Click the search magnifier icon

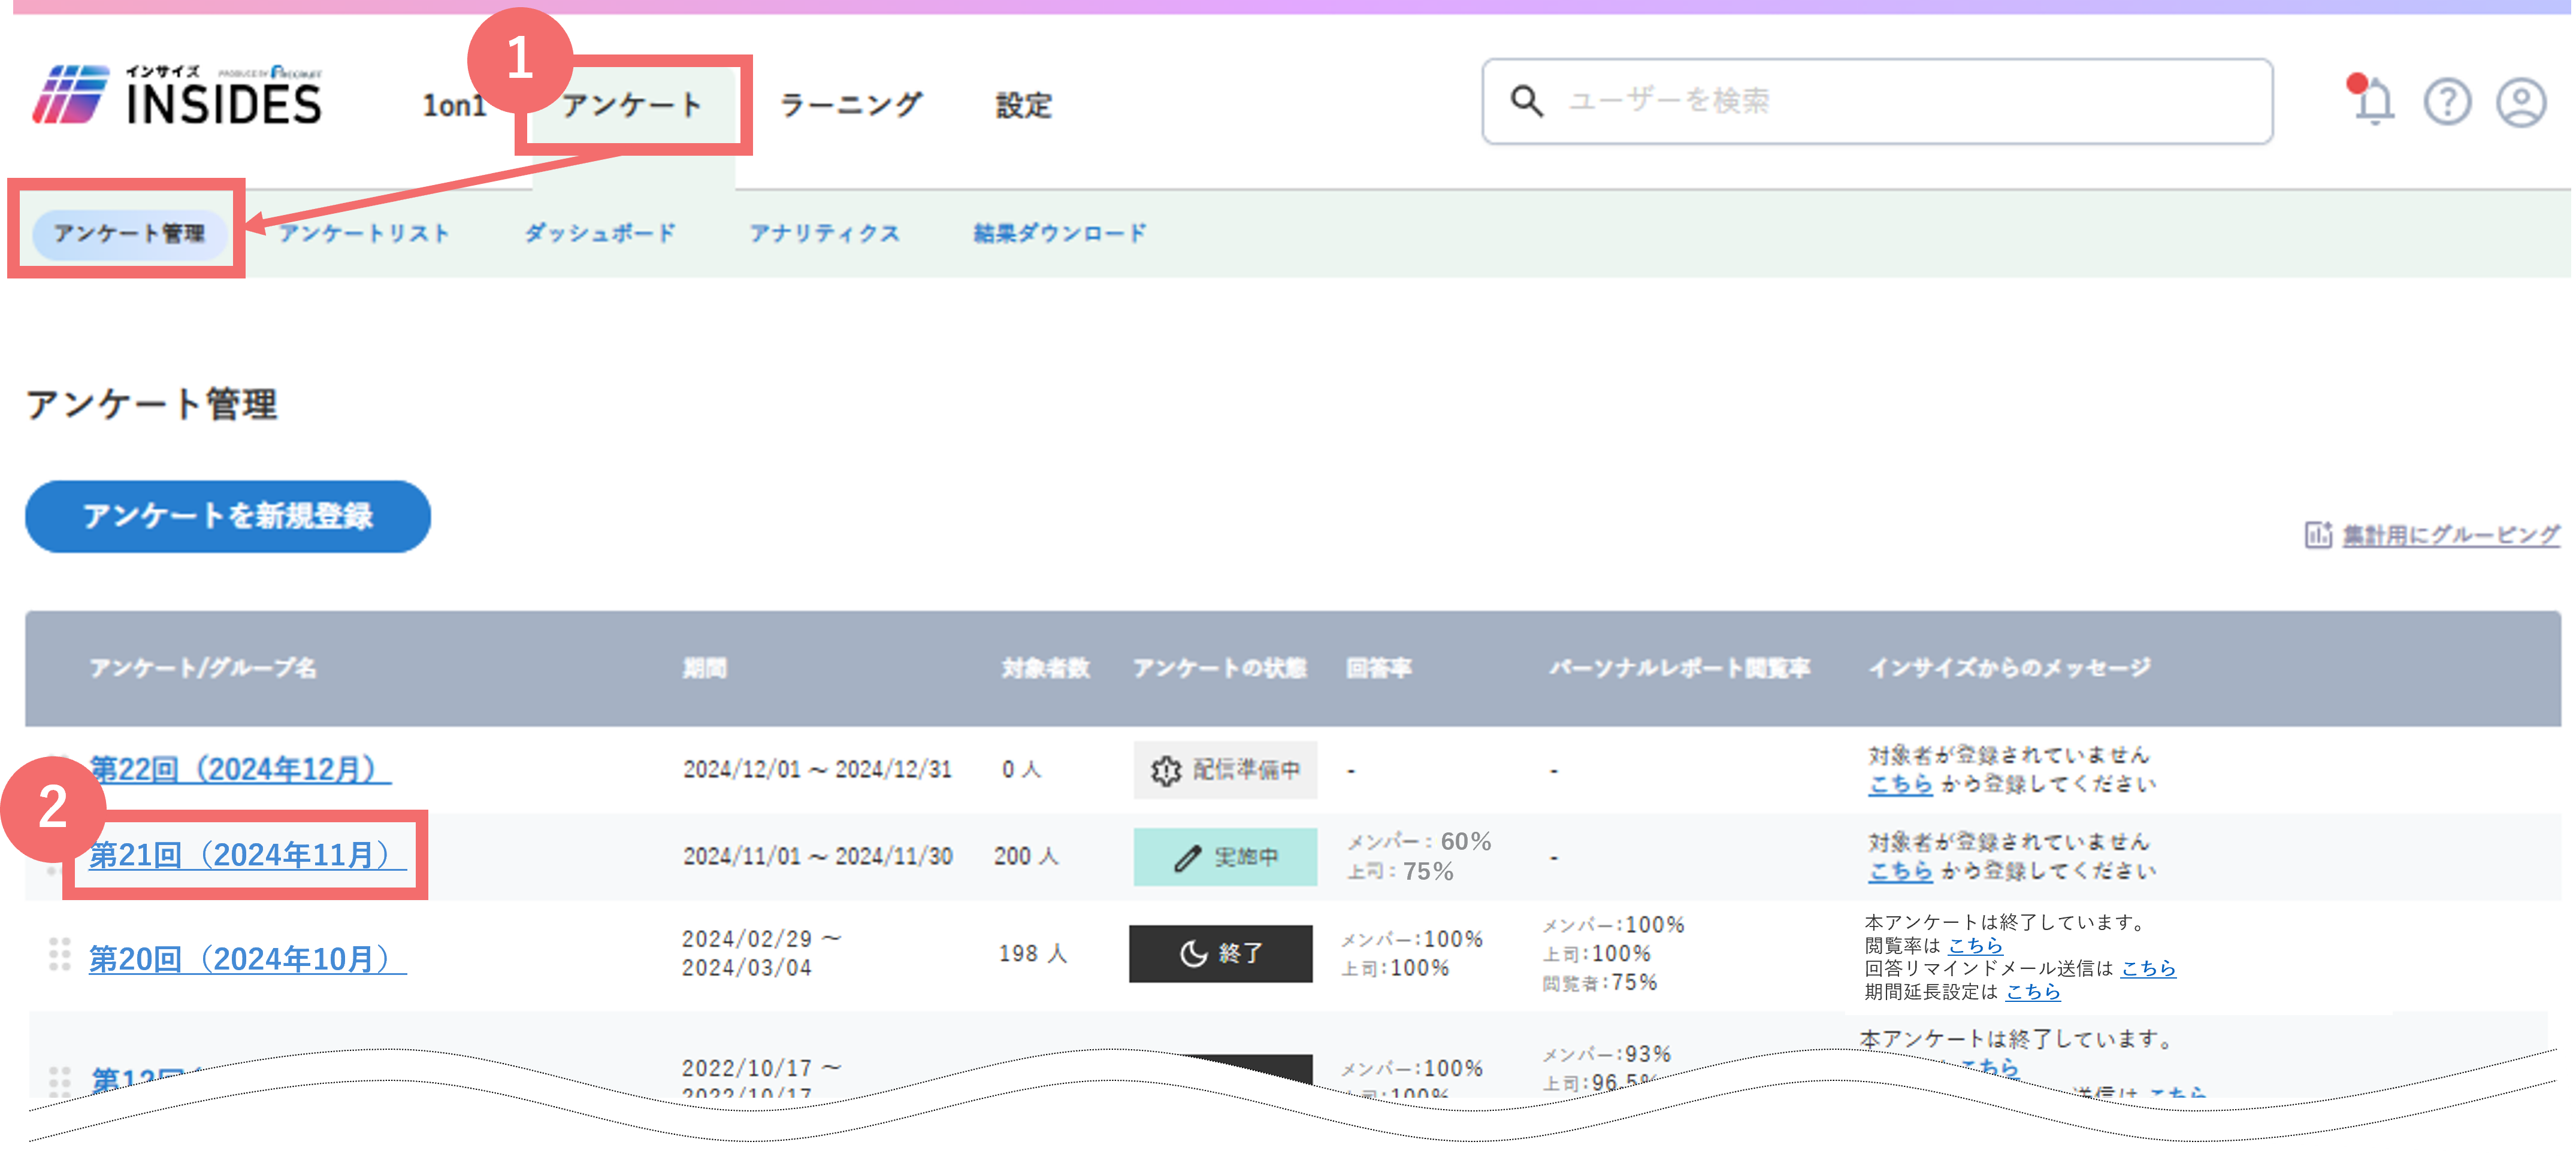tap(1526, 100)
